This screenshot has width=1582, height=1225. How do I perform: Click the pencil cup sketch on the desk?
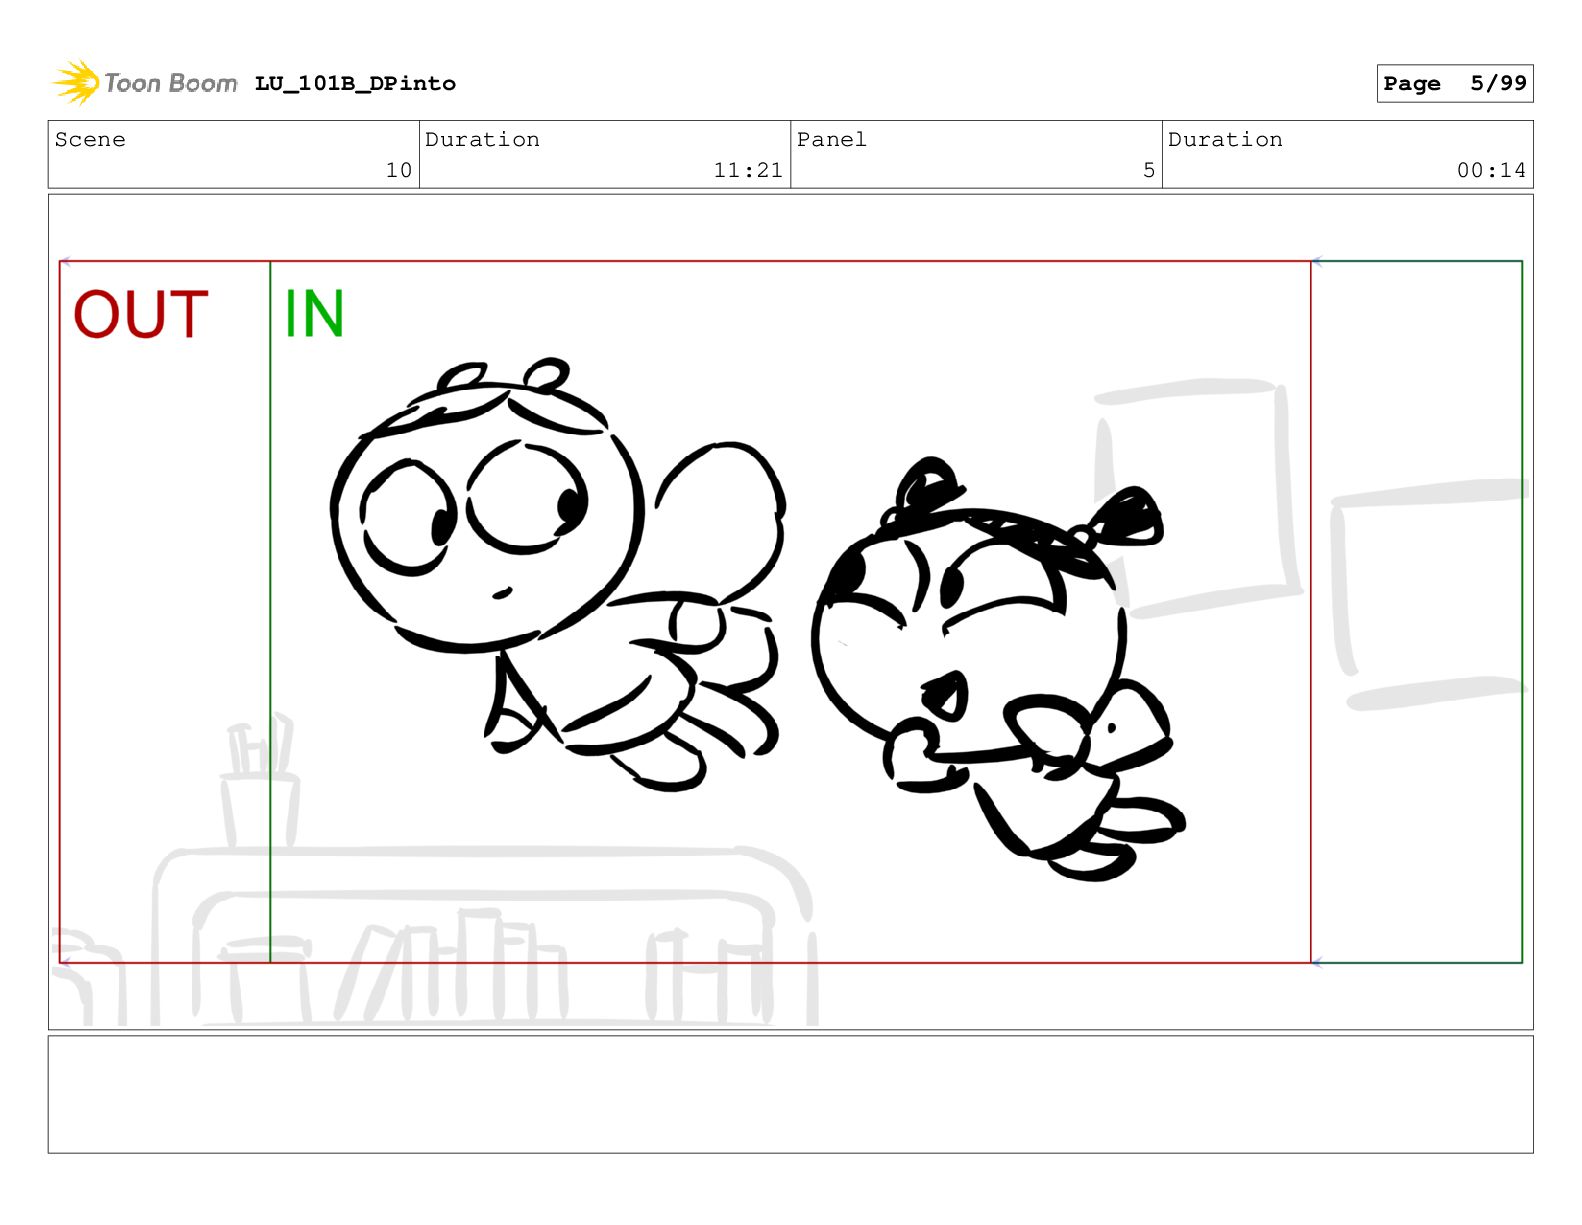click(x=259, y=780)
